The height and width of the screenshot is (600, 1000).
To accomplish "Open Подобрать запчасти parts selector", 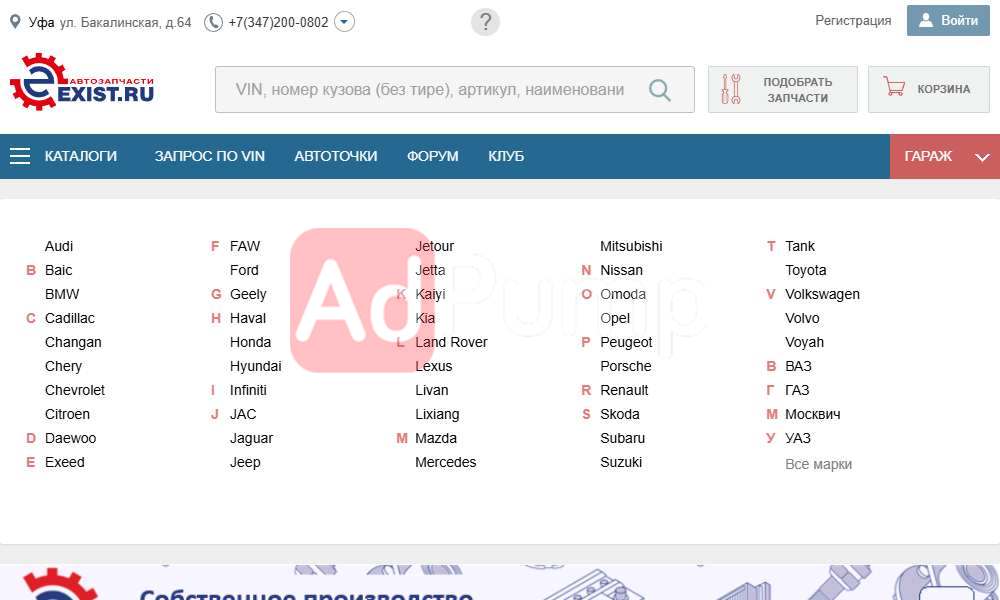I will [783, 90].
